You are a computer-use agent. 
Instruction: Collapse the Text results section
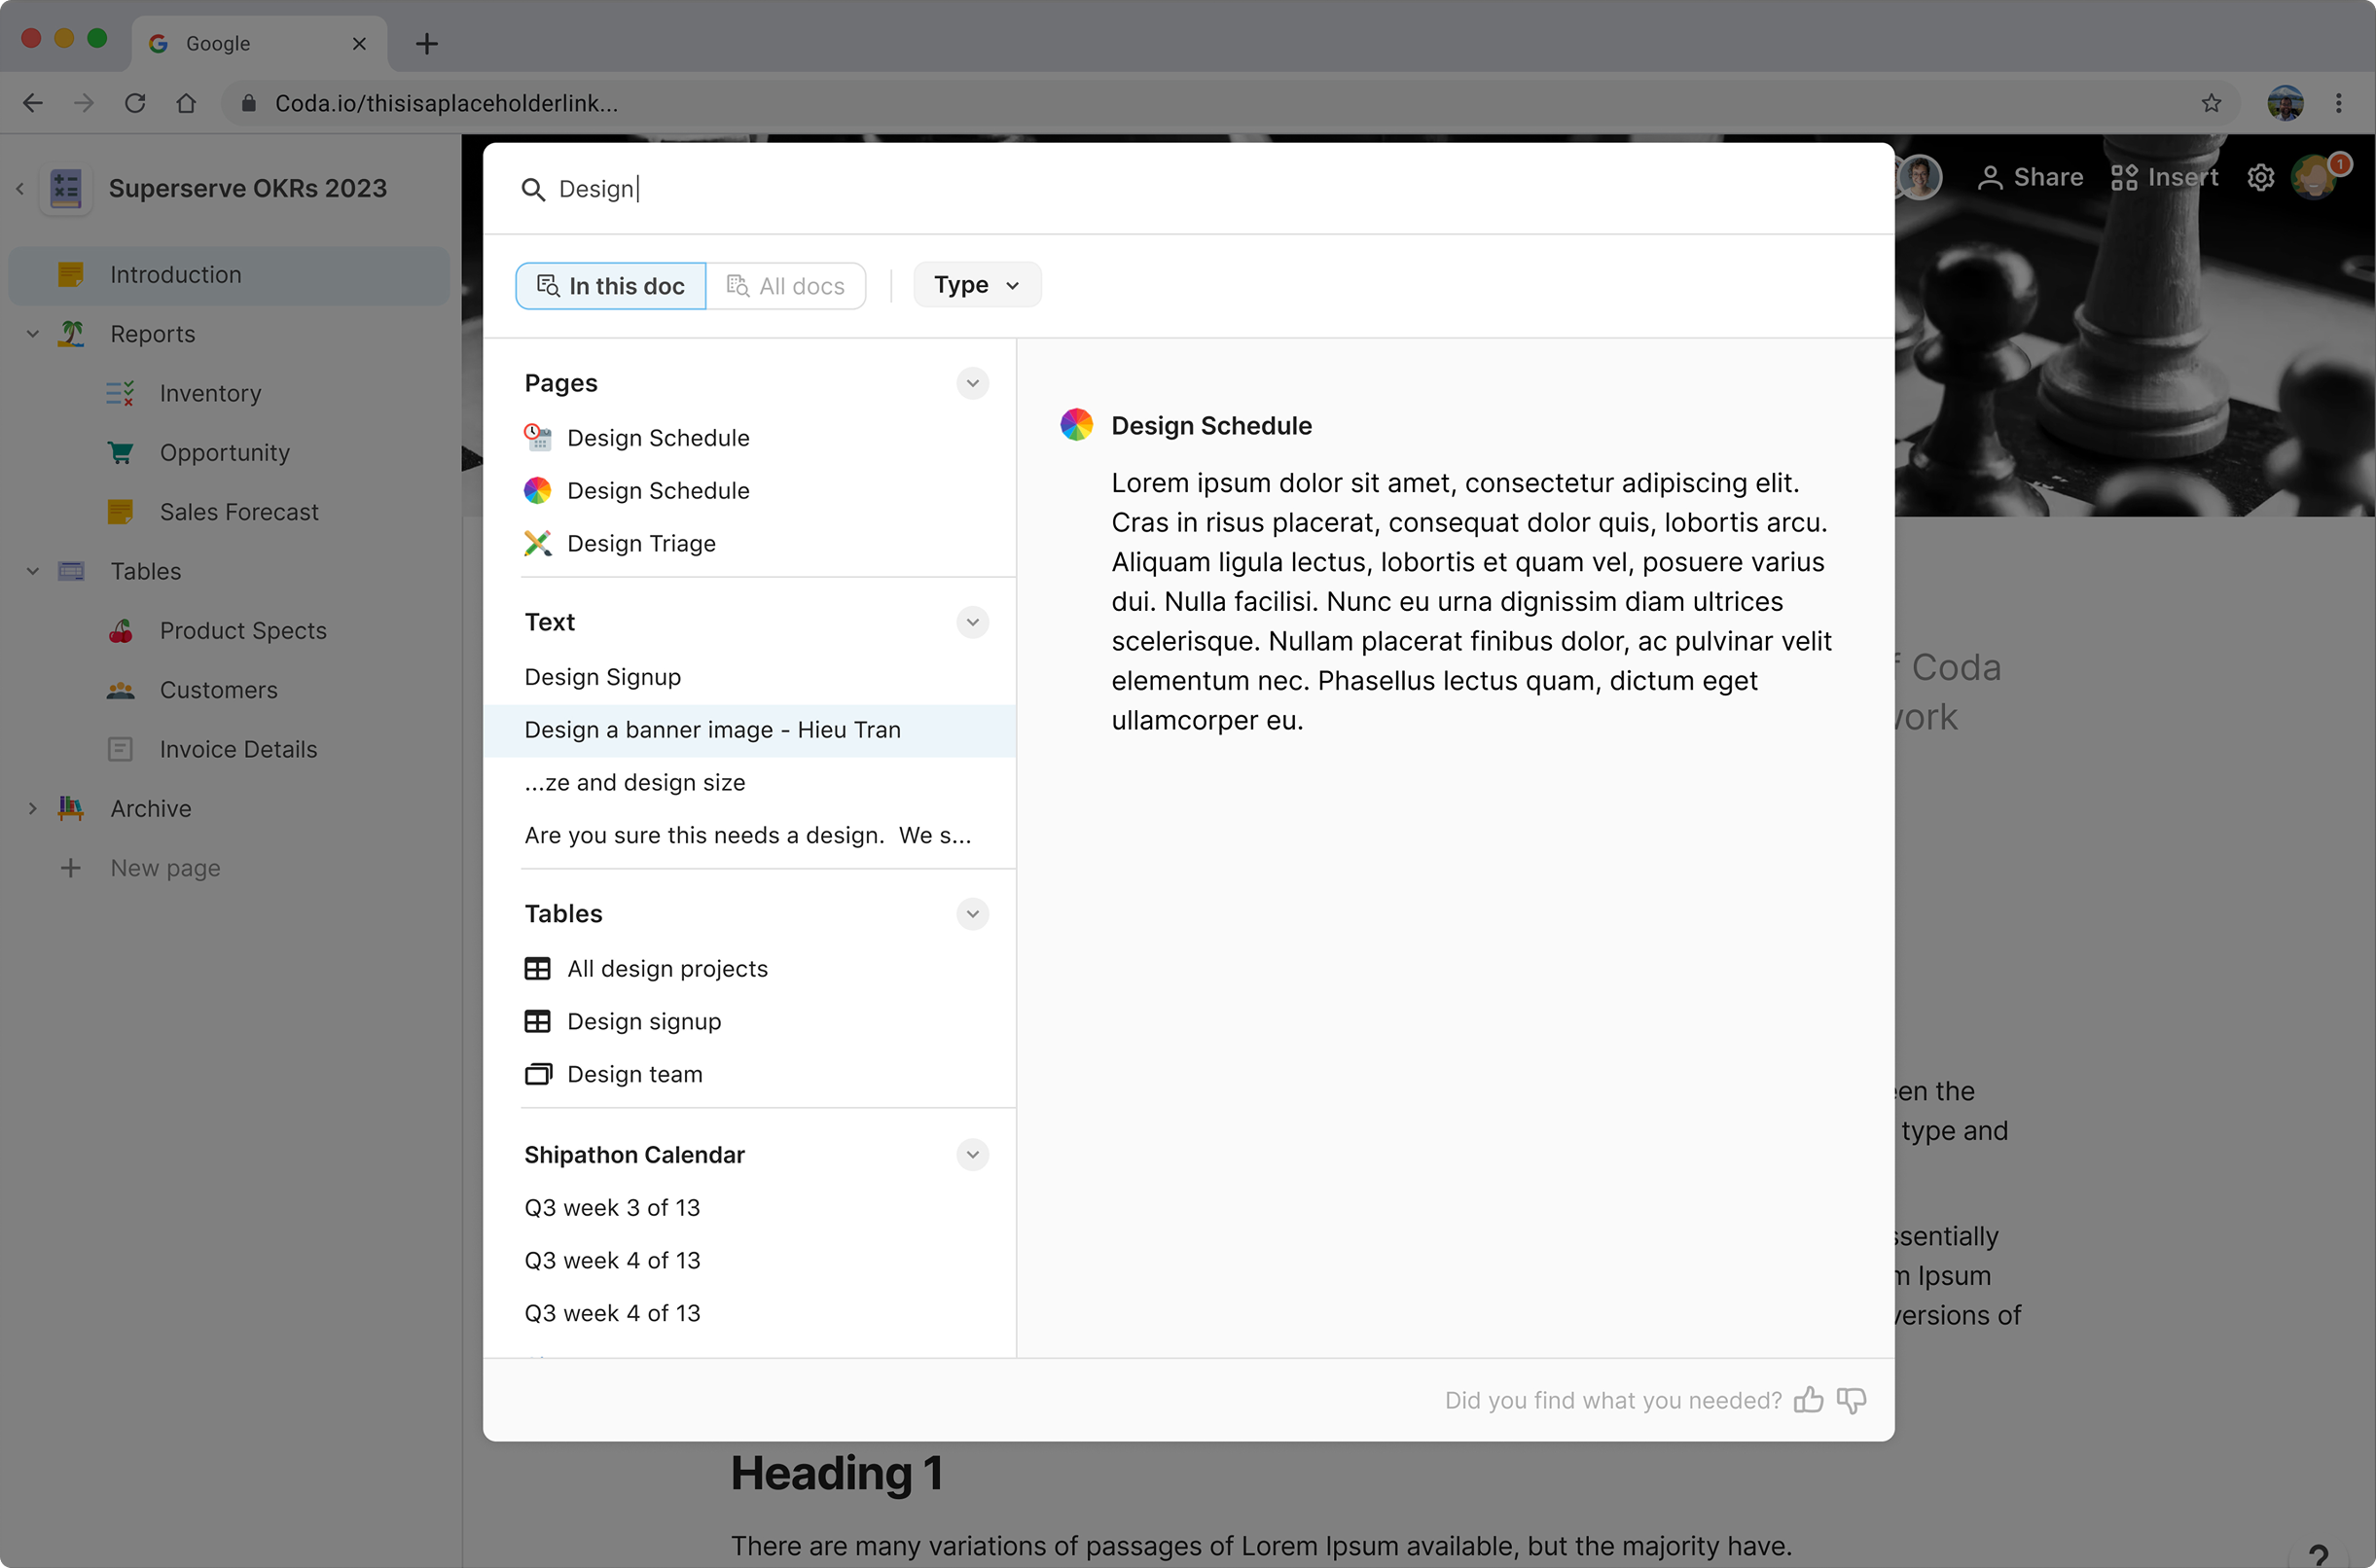pyautogui.click(x=972, y=622)
